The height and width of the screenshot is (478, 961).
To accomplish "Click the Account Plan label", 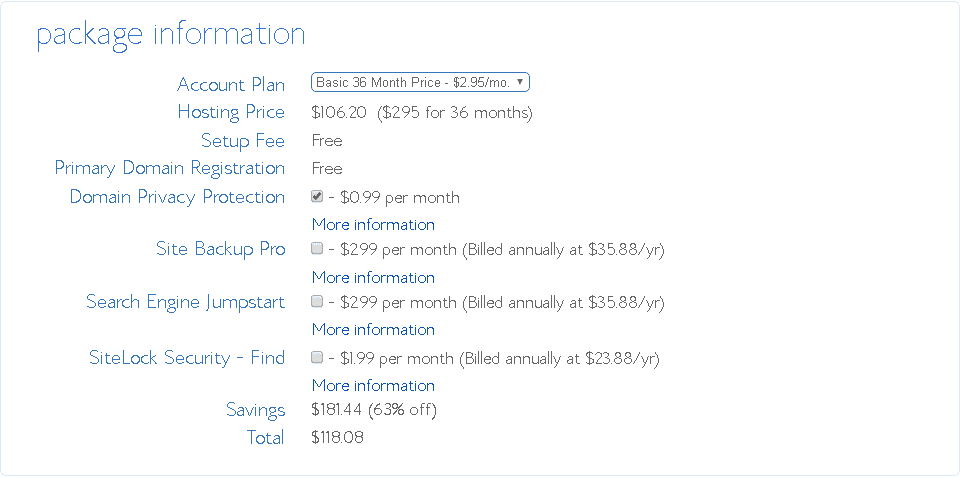I will (231, 85).
